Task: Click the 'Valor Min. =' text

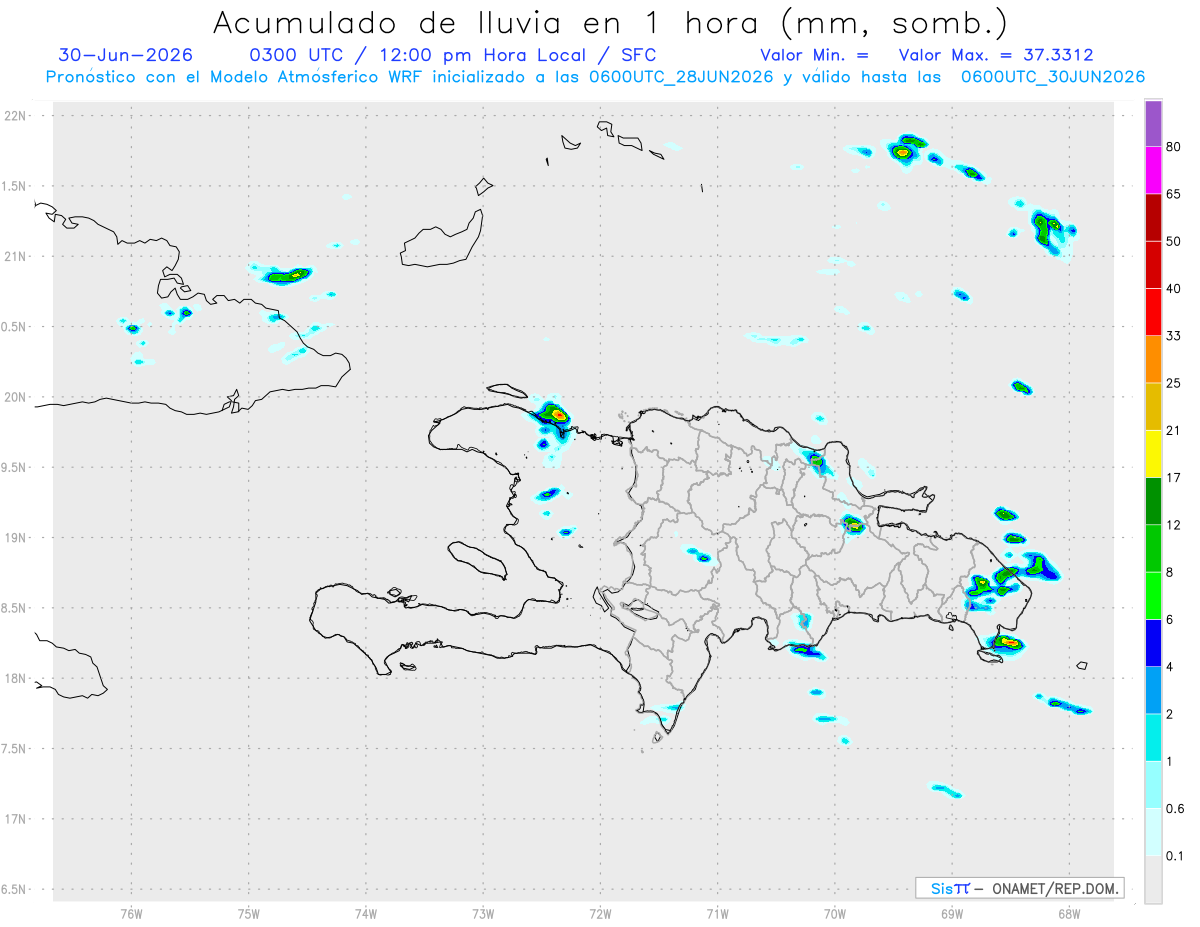Action: coord(814,55)
